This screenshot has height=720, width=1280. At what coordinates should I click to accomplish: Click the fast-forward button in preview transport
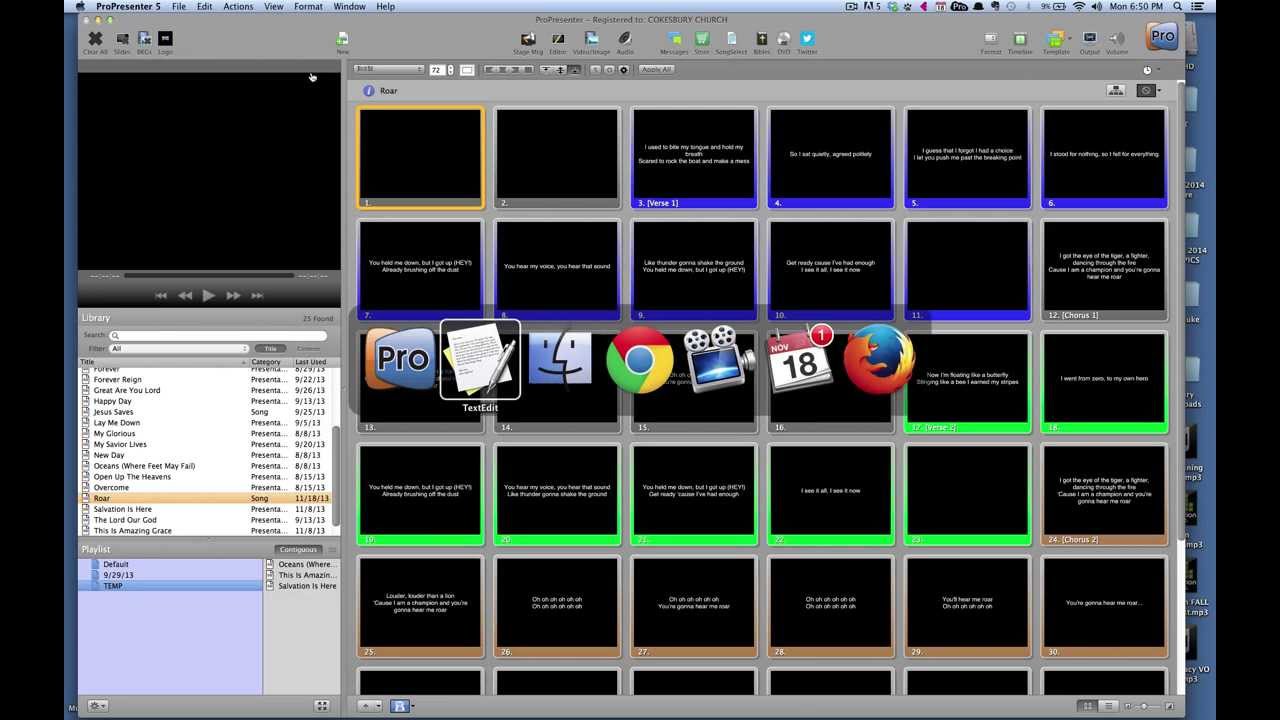[x=233, y=296]
